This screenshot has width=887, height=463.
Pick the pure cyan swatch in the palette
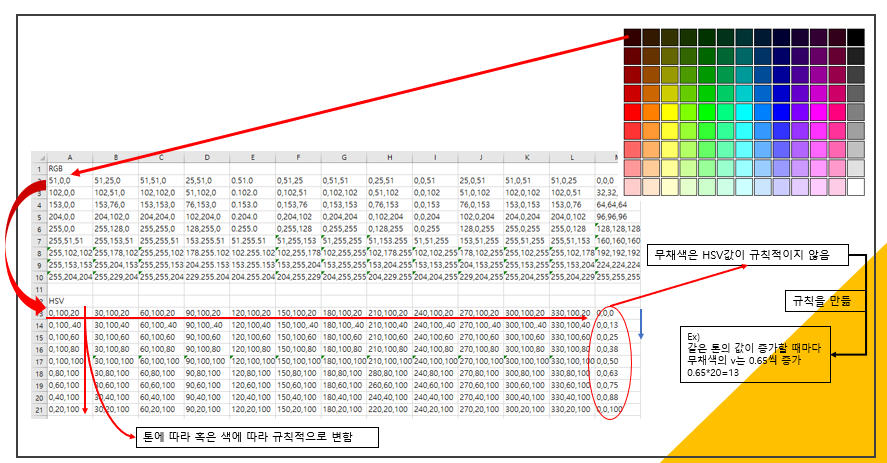coord(744,112)
